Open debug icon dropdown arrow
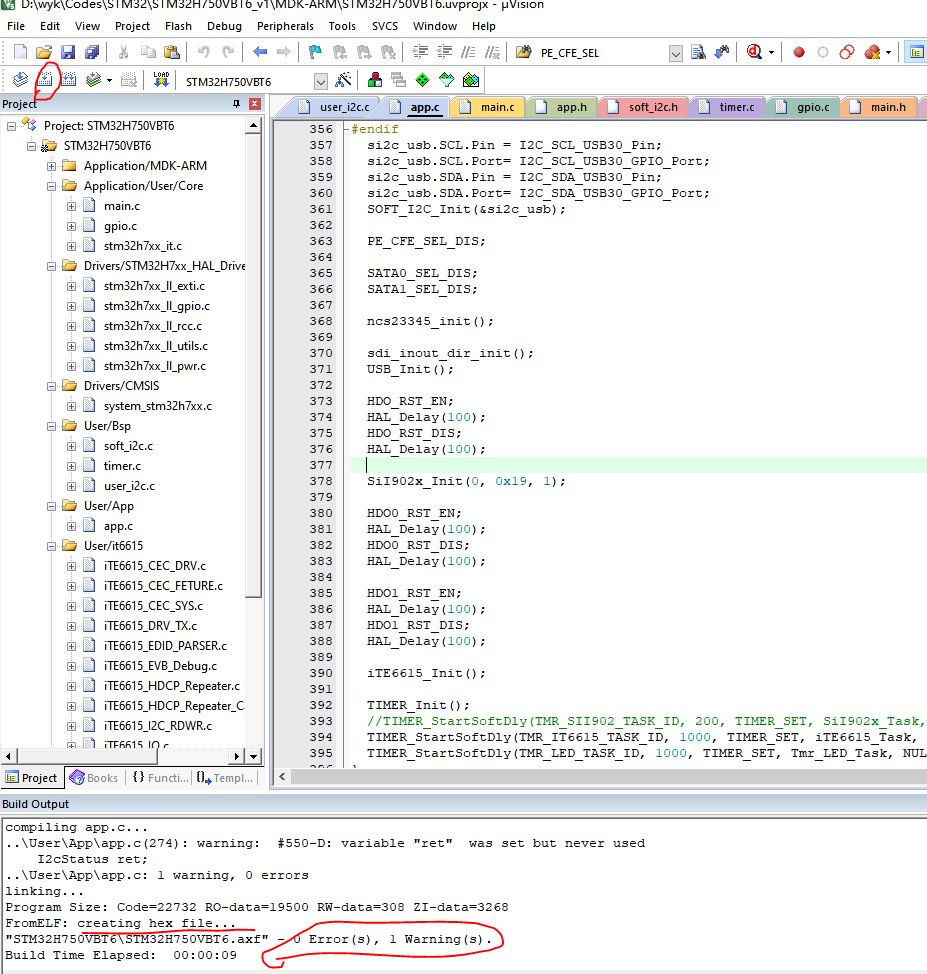Image resolution: width=927 pixels, height=974 pixels. click(771, 52)
